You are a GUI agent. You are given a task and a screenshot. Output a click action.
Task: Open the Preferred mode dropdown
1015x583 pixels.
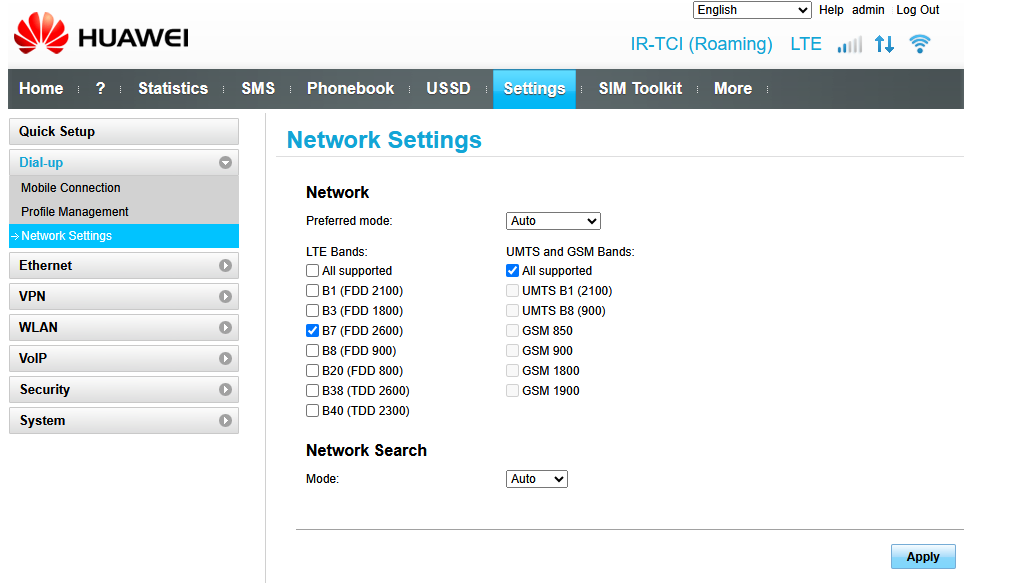coord(553,221)
